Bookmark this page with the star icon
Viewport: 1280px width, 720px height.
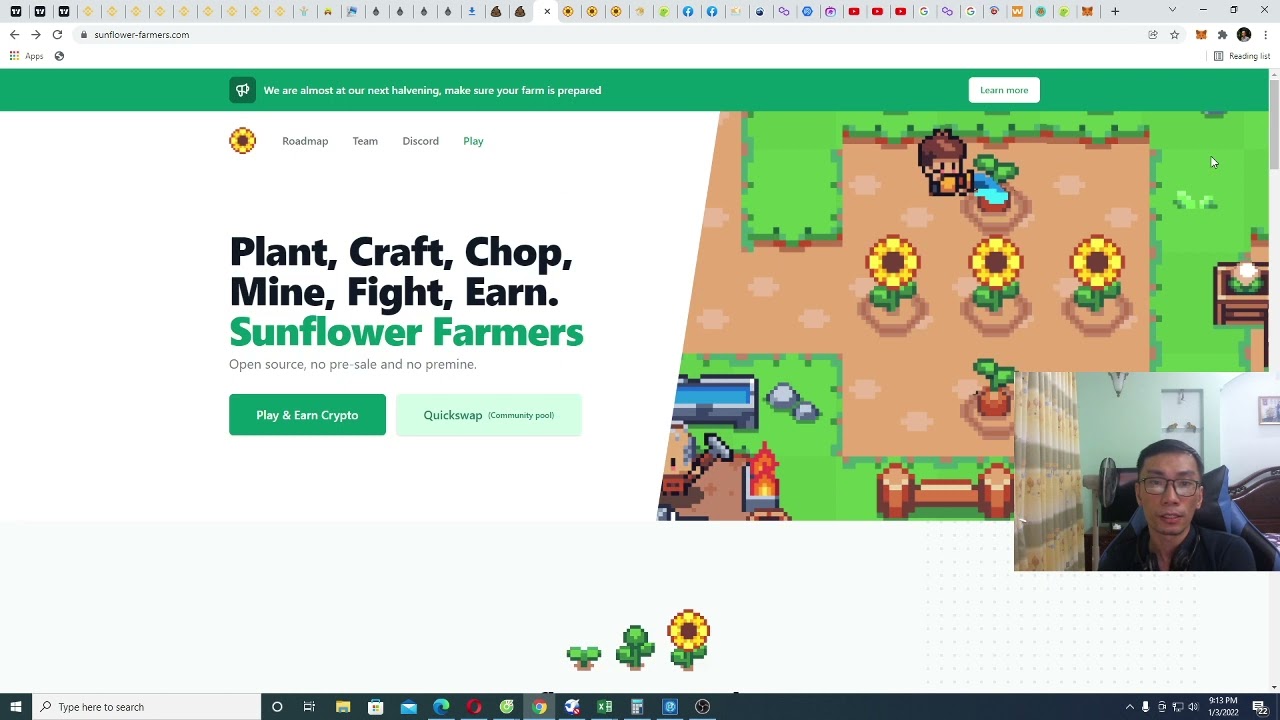click(1175, 35)
